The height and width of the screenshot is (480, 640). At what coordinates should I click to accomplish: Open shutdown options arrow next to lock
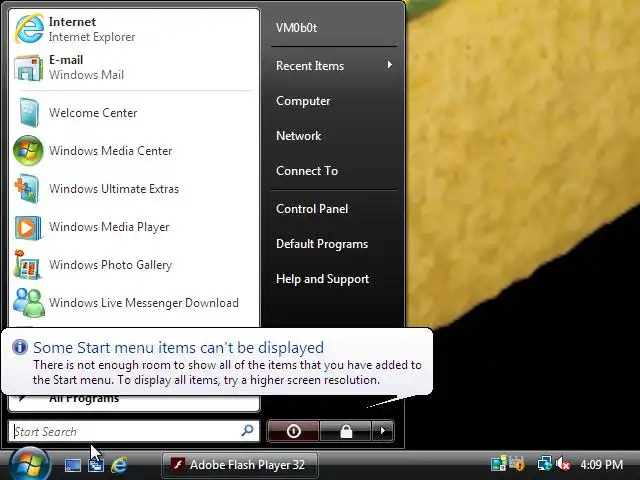(383, 431)
